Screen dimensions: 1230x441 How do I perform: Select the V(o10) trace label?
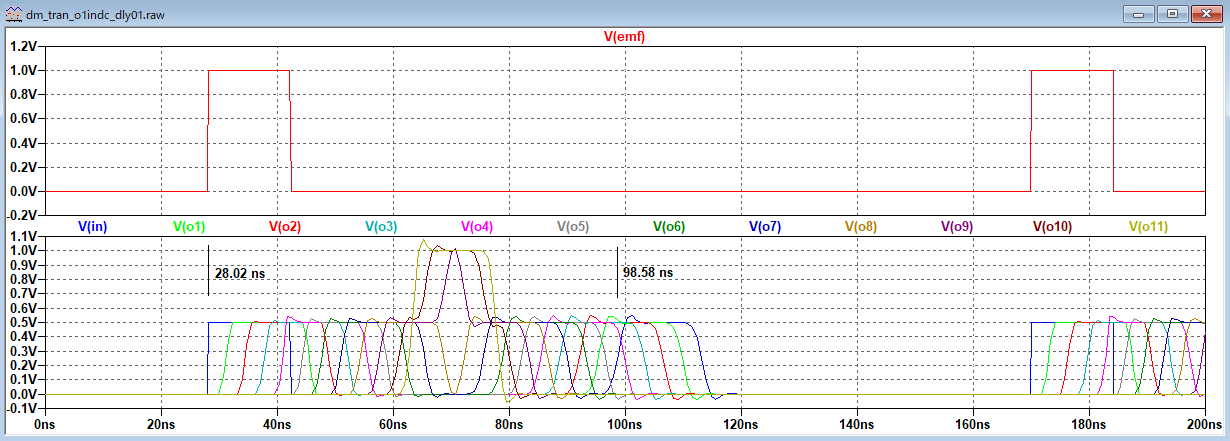(1053, 227)
